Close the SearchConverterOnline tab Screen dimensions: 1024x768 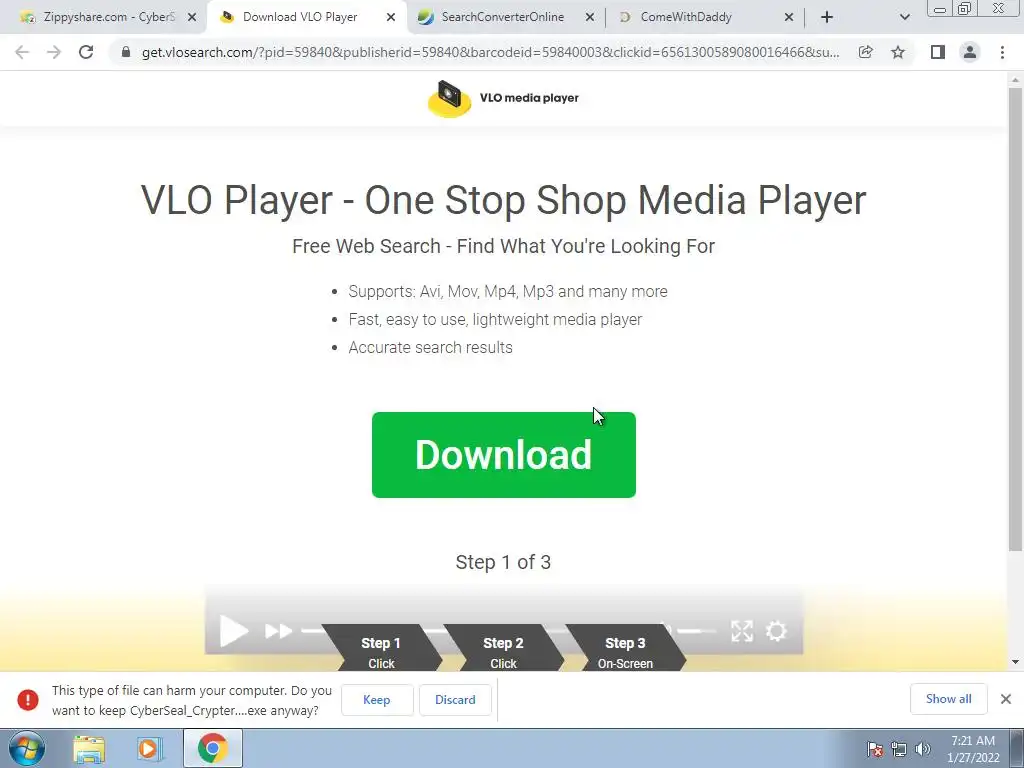(590, 18)
